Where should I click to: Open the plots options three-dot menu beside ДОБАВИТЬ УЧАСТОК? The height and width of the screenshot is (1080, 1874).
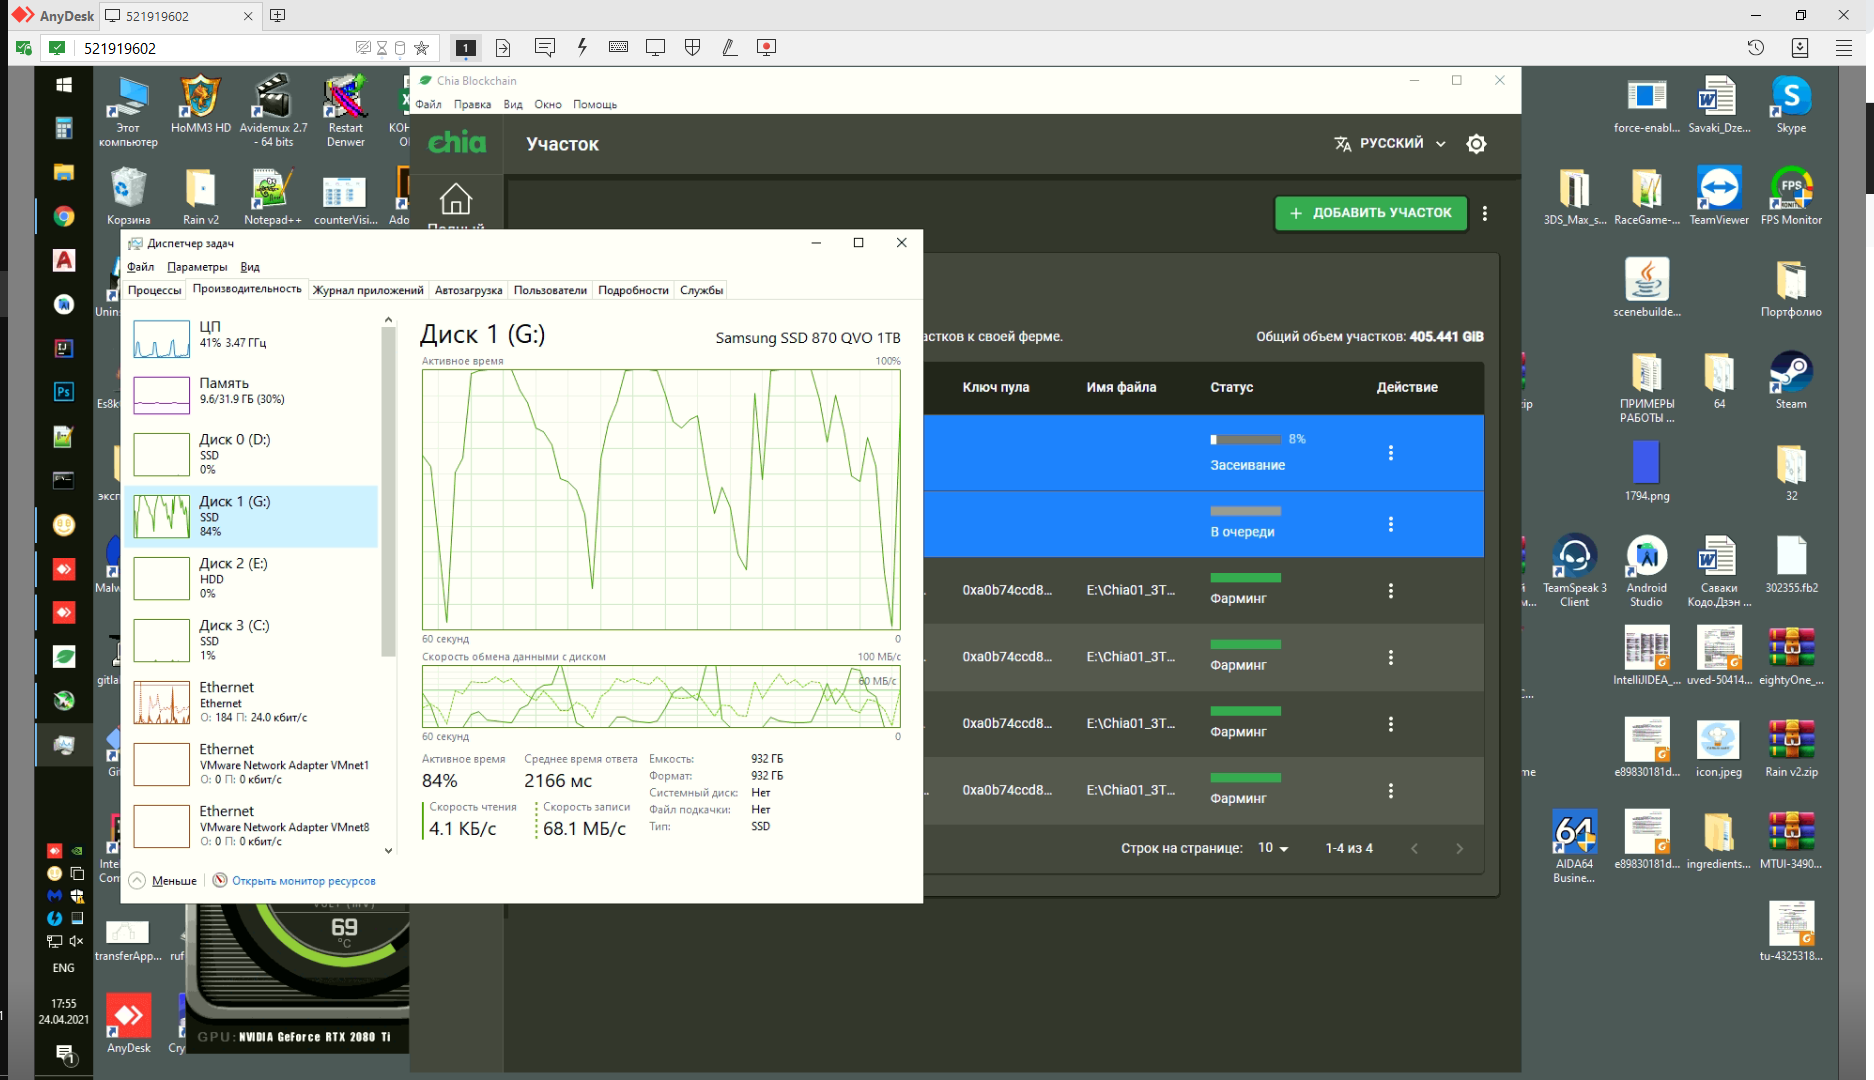(x=1485, y=213)
